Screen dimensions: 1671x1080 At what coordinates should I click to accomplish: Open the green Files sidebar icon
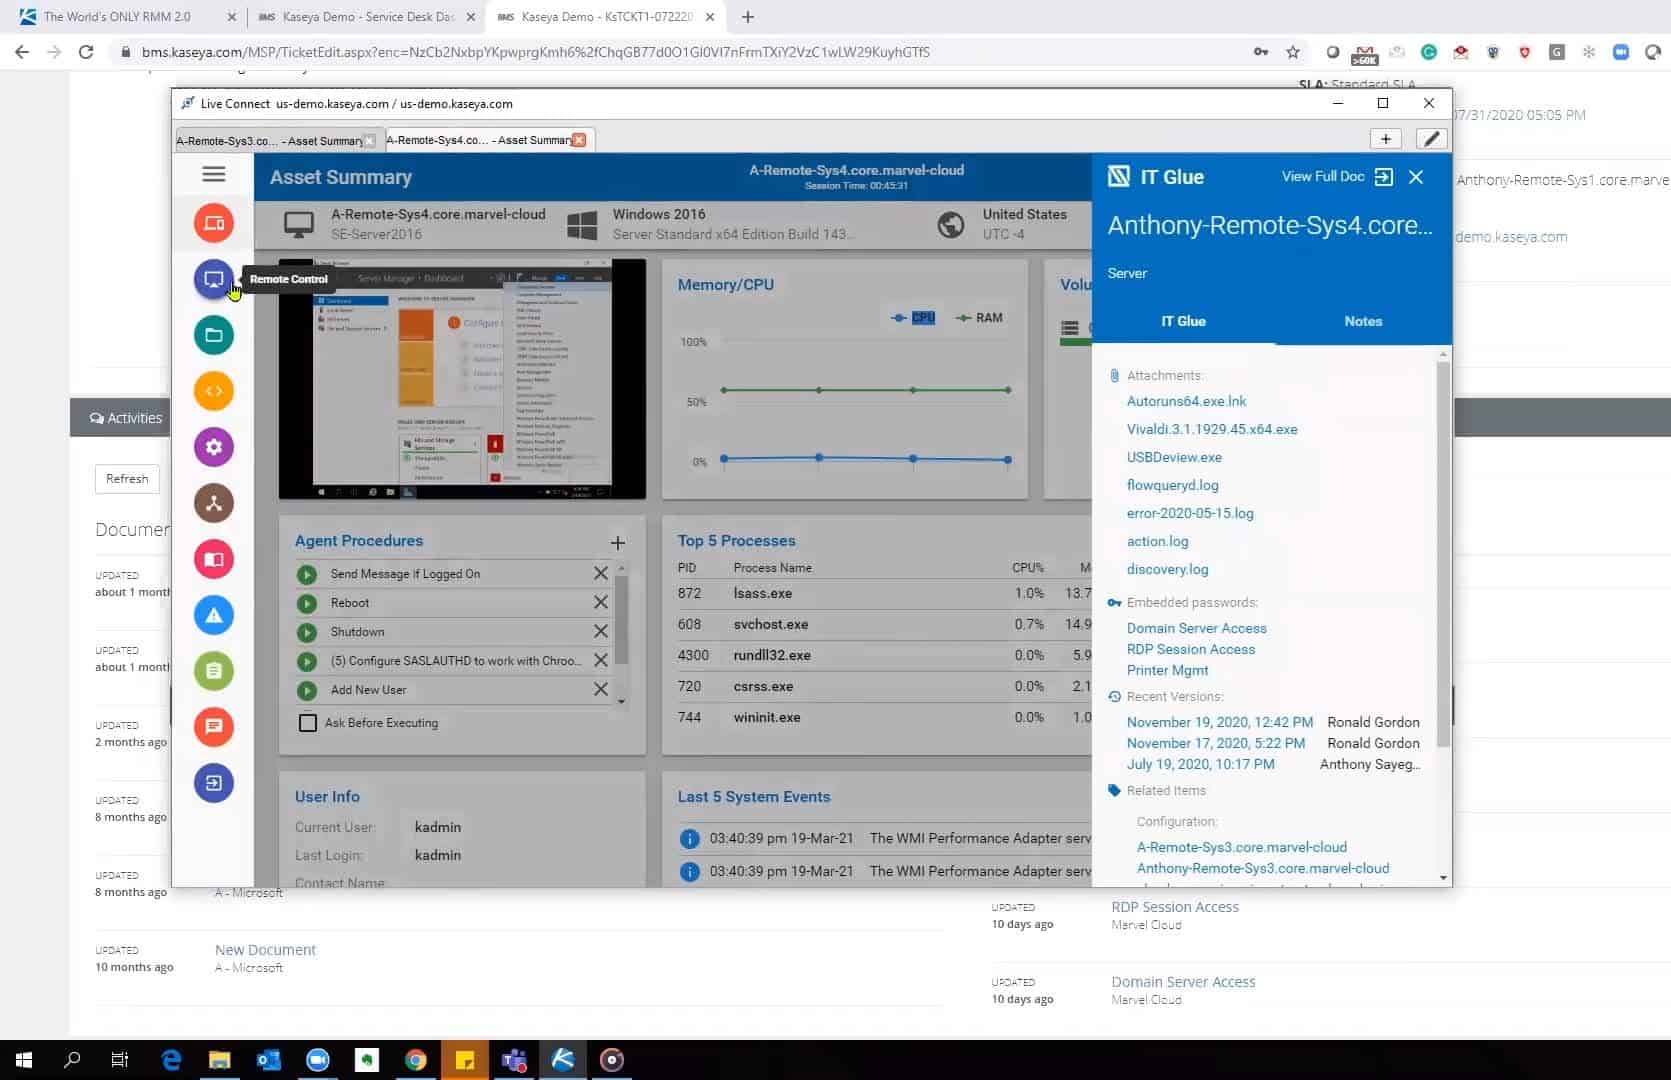click(214, 335)
